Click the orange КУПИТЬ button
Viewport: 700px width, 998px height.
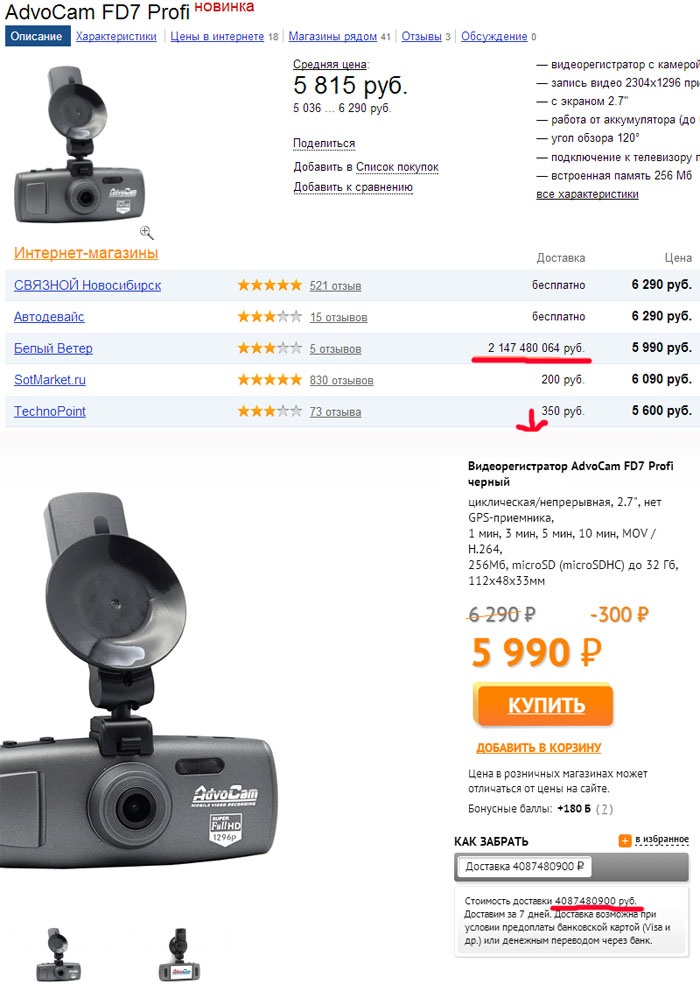pos(543,705)
